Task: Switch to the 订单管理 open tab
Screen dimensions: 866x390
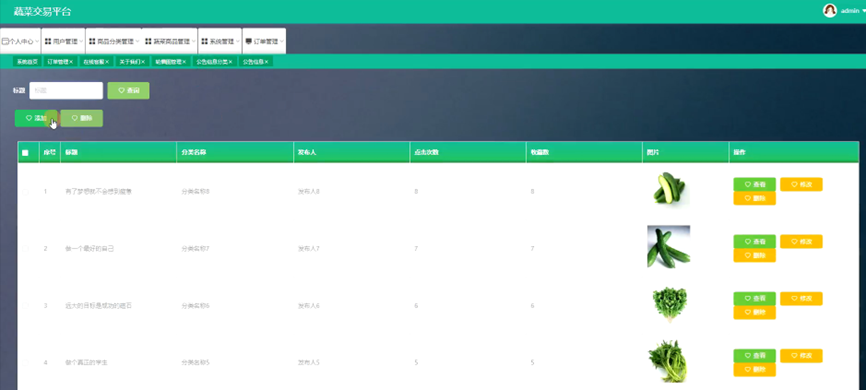Action: pyautogui.click(x=60, y=62)
